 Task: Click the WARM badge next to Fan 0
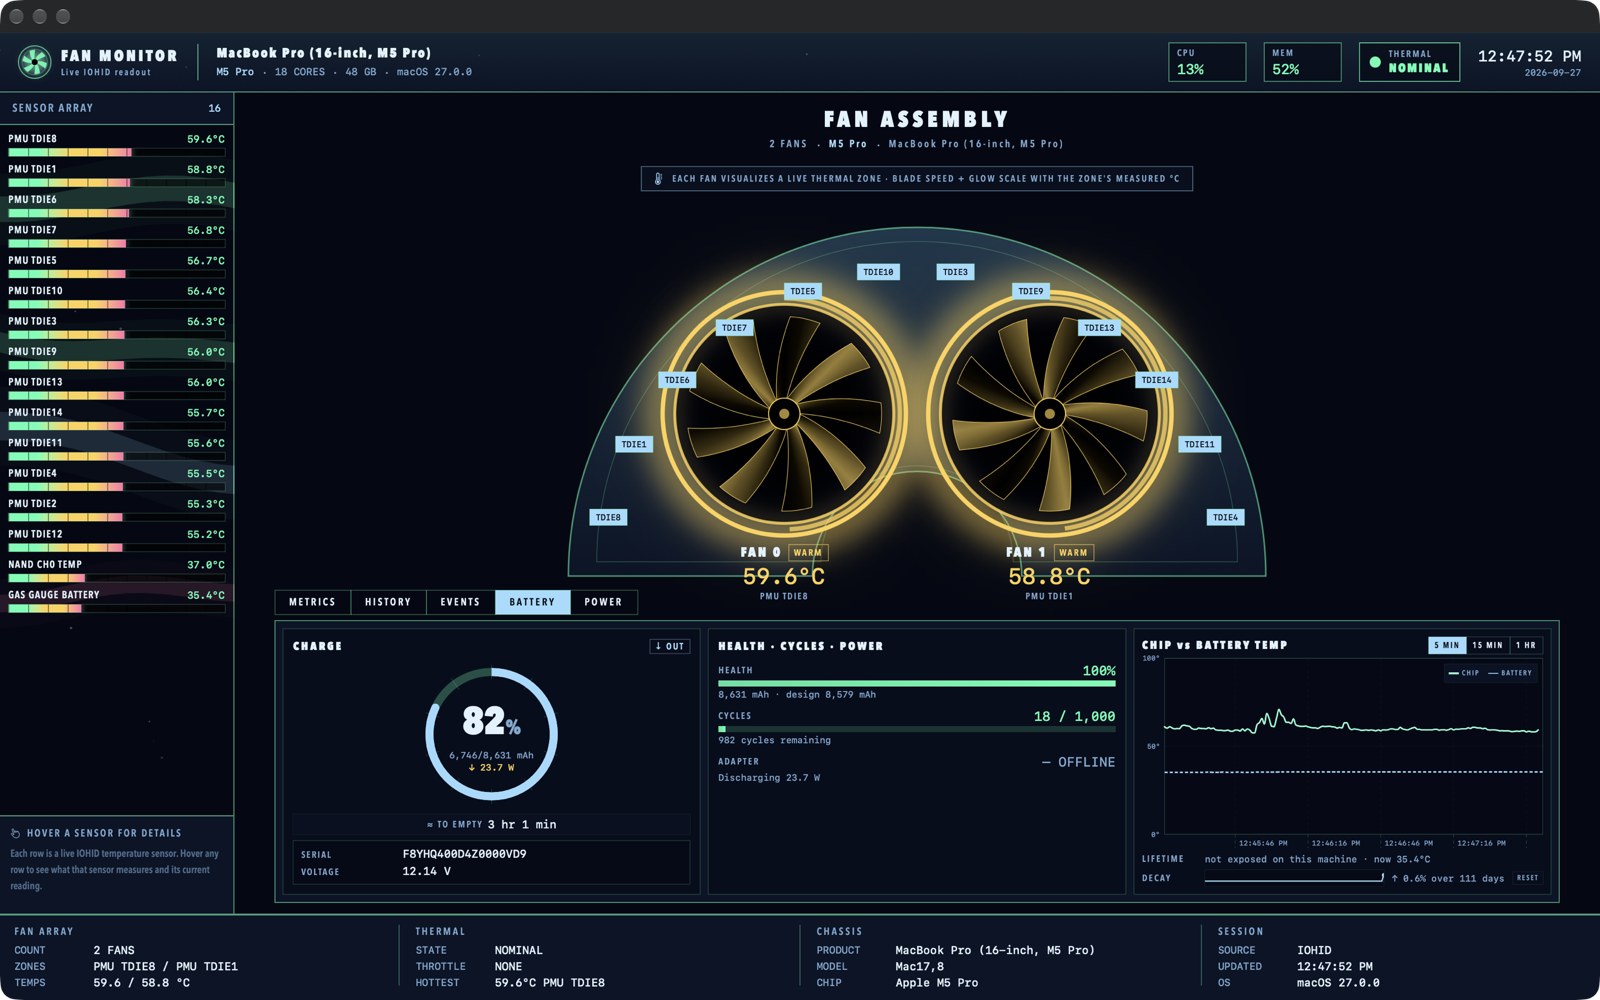[x=808, y=553]
